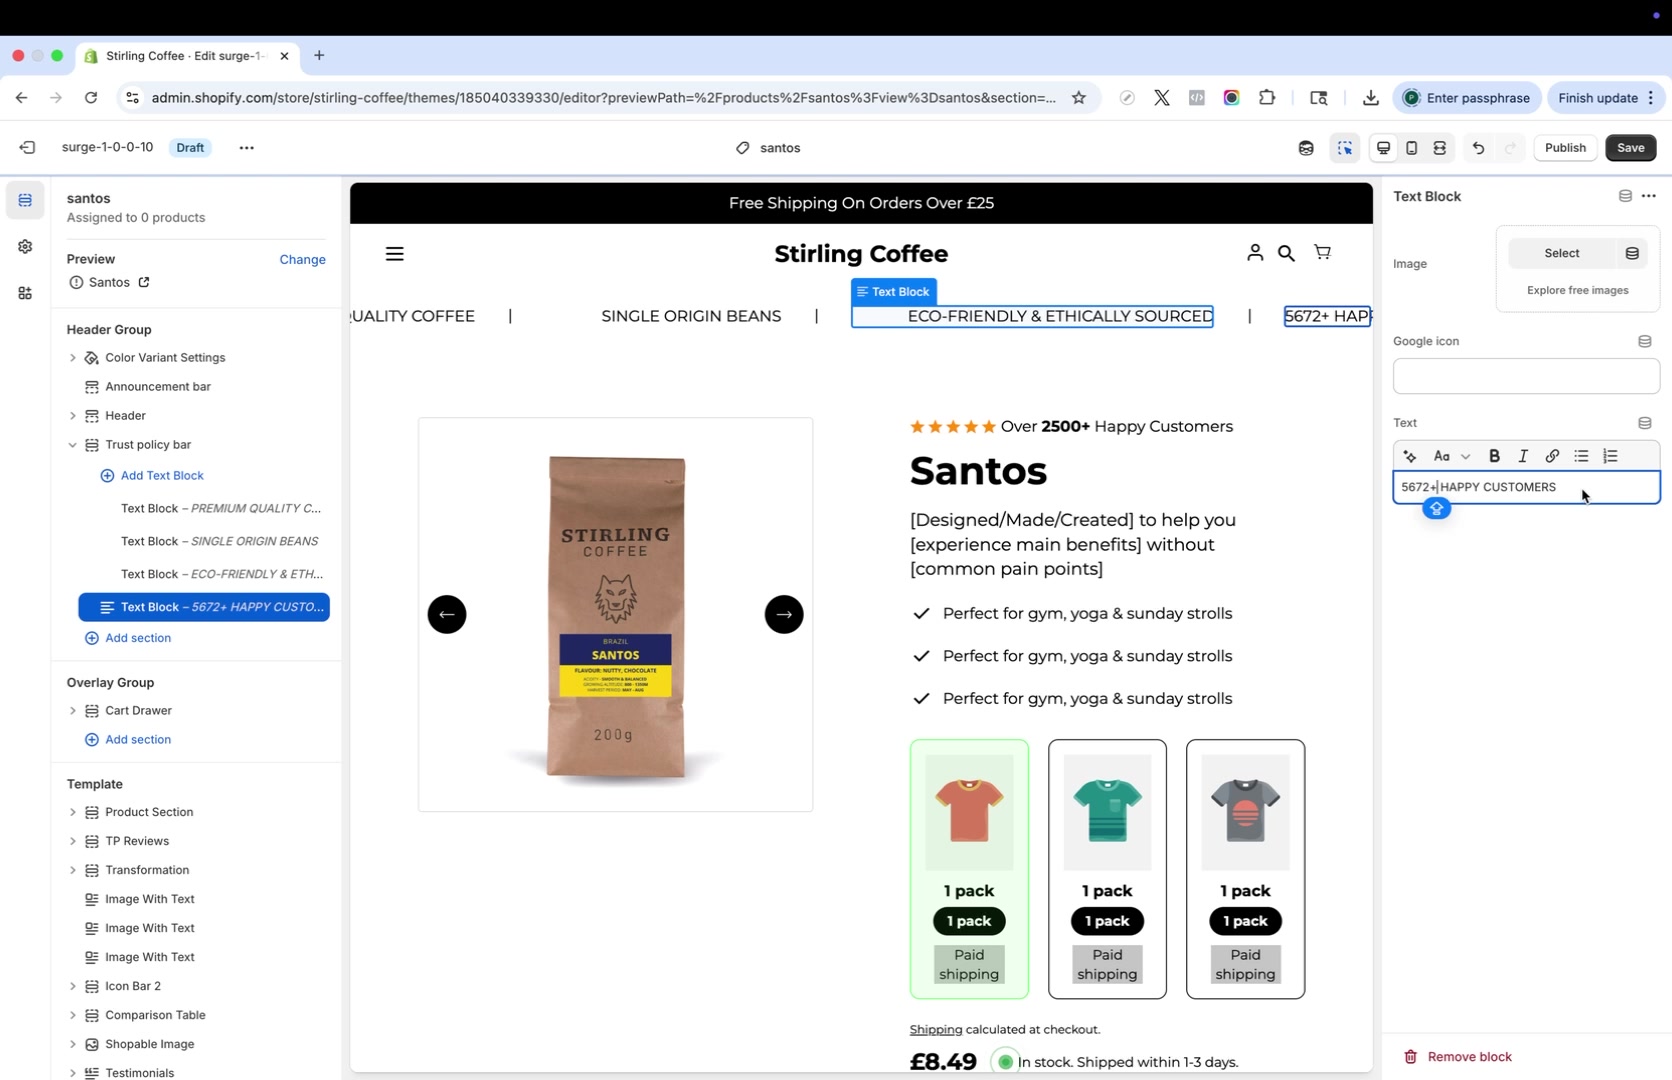Toggle the inspector selection mode icon
The image size is (1672, 1080).
tap(1345, 148)
